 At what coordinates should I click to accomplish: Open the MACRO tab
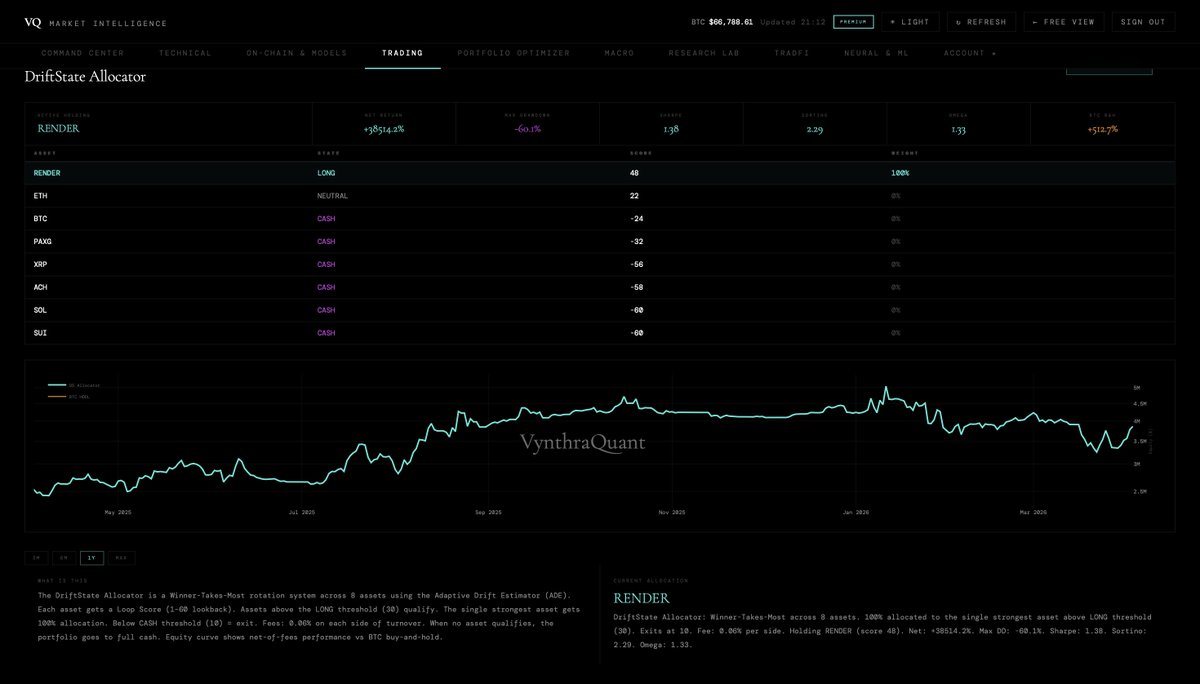pyautogui.click(x=619, y=53)
